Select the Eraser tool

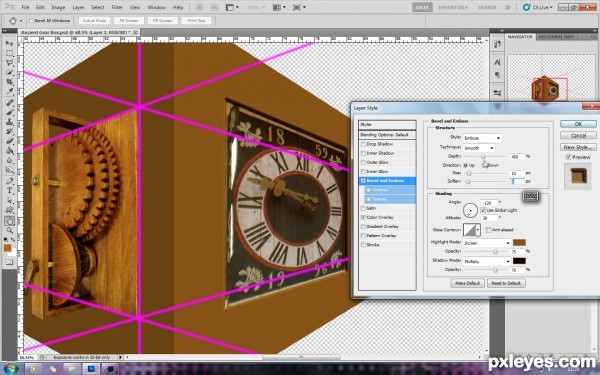coord(9,141)
